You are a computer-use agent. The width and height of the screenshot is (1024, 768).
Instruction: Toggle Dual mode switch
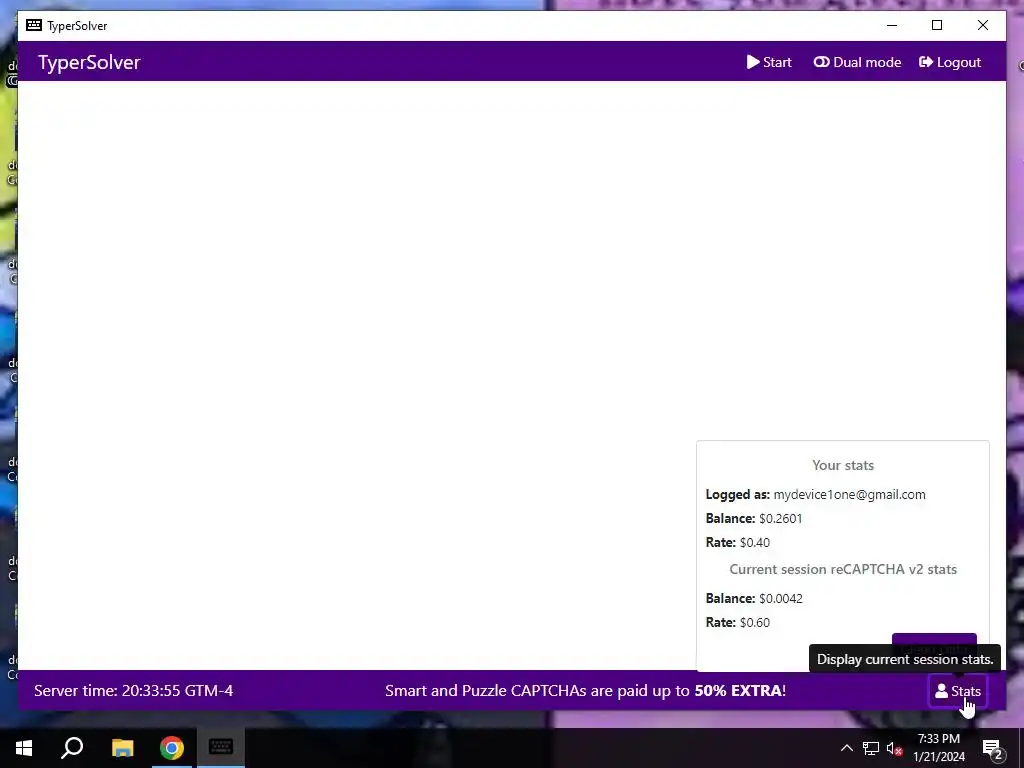857,62
